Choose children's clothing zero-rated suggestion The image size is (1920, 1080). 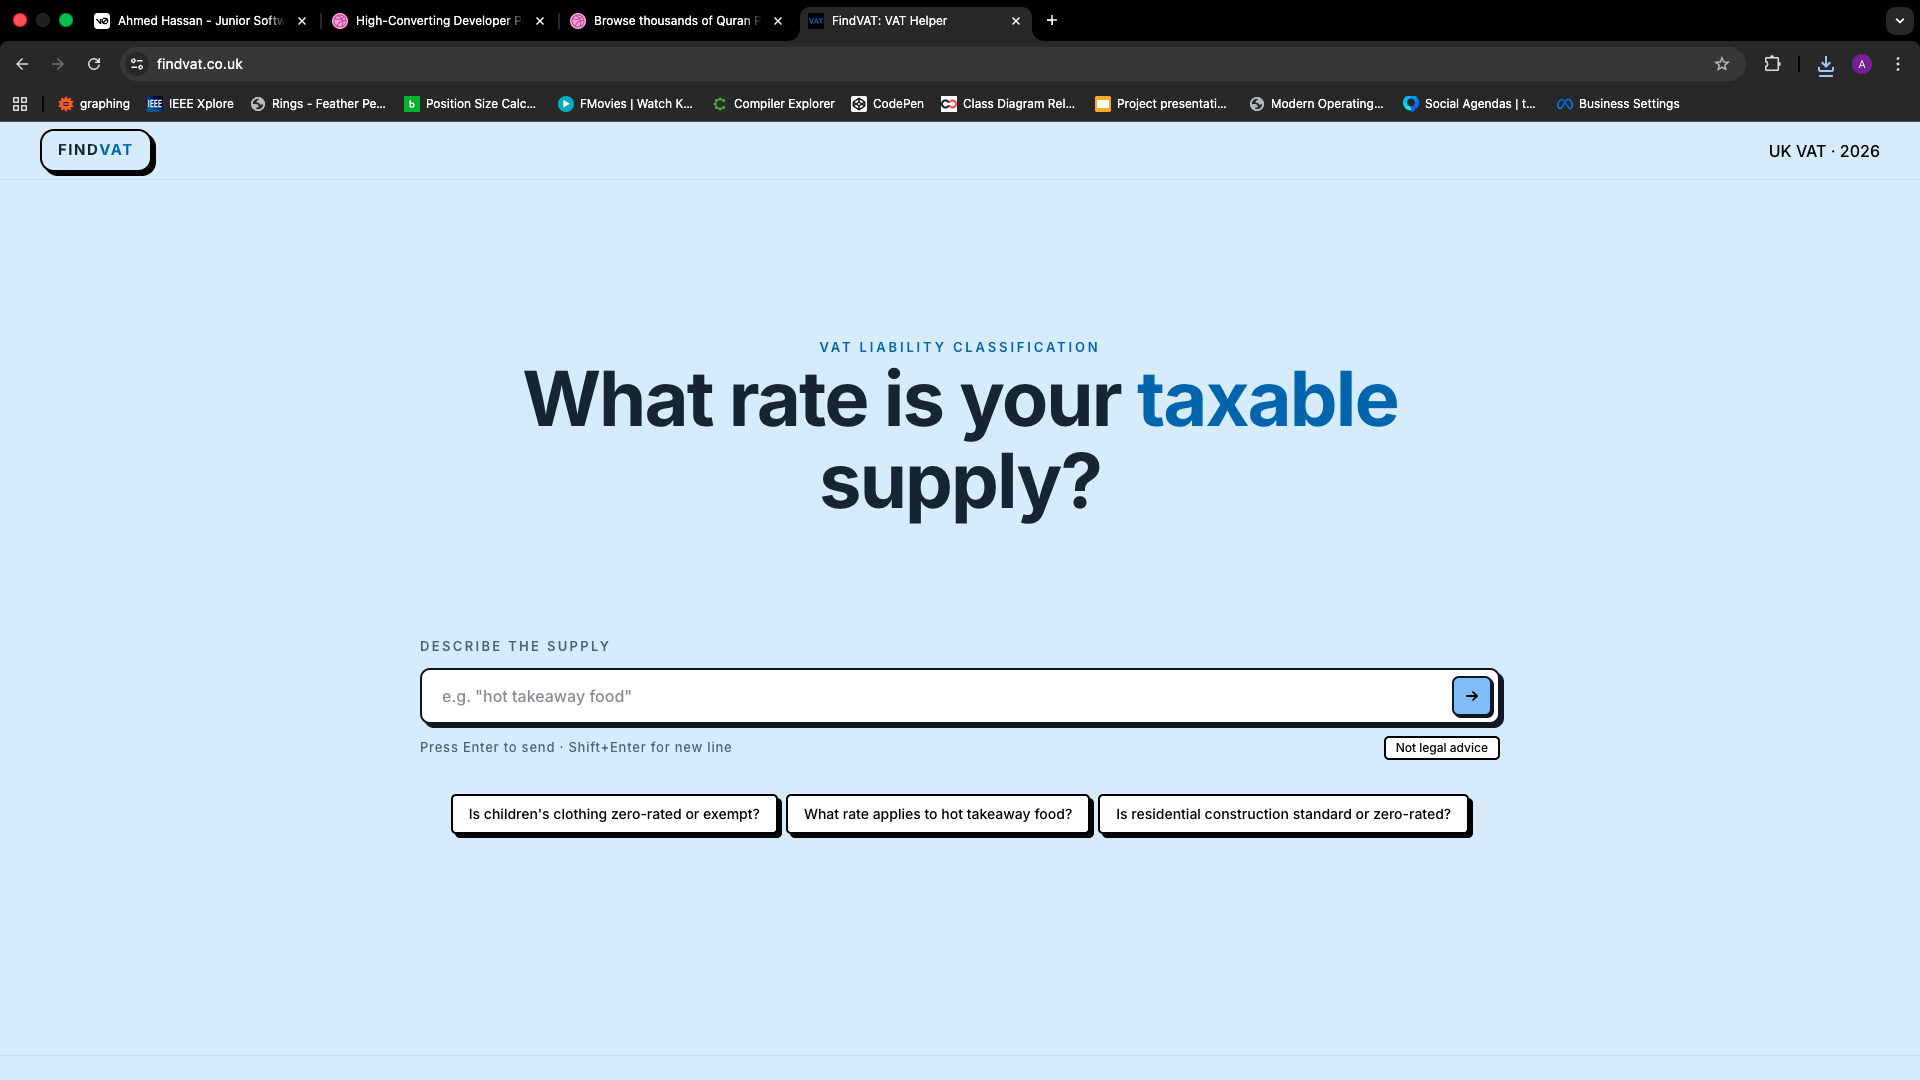pos(614,814)
